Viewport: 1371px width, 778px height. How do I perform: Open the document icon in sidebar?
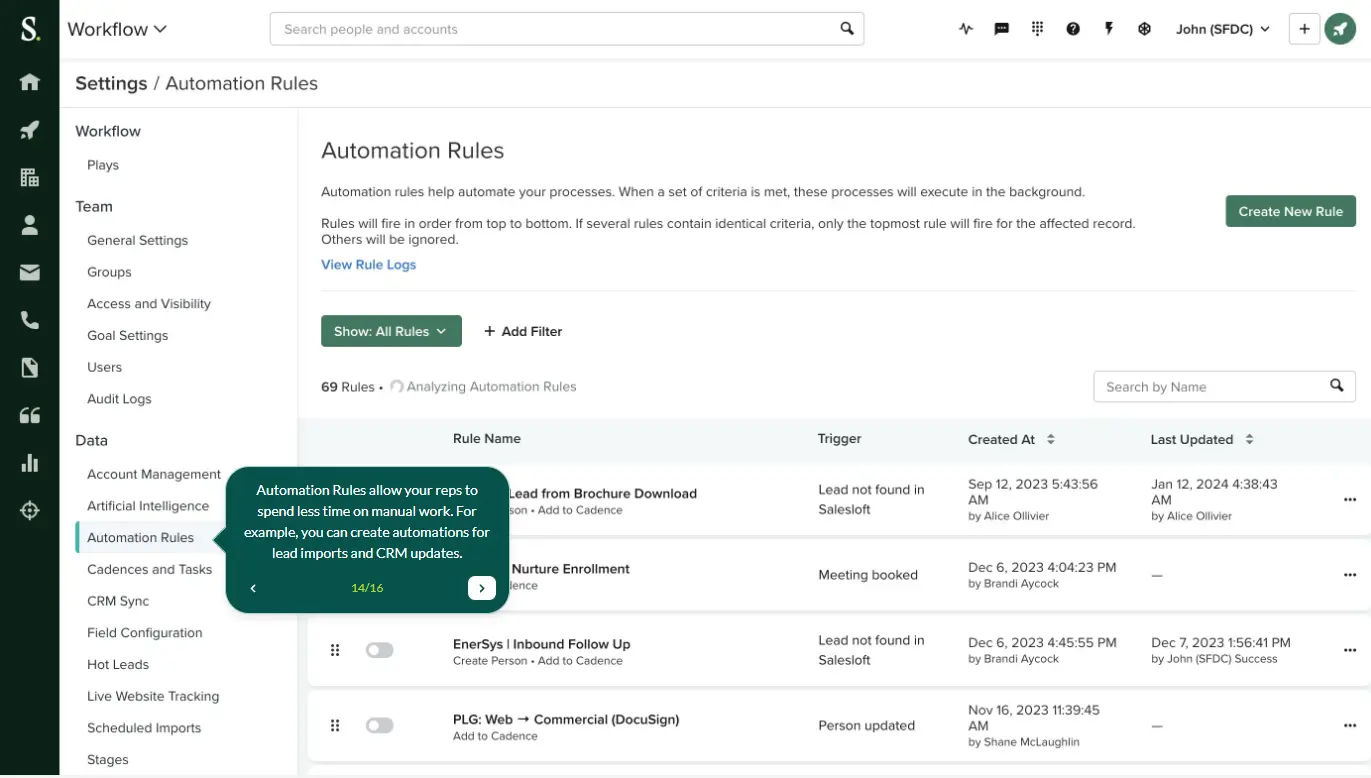(30, 368)
